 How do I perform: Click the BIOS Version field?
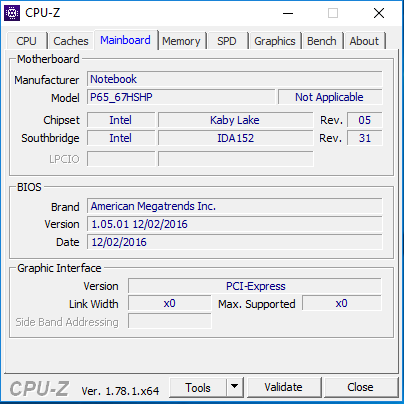coord(235,224)
